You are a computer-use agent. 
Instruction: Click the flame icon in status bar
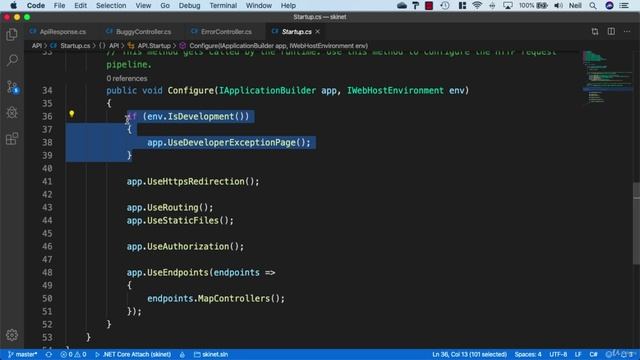182,354
